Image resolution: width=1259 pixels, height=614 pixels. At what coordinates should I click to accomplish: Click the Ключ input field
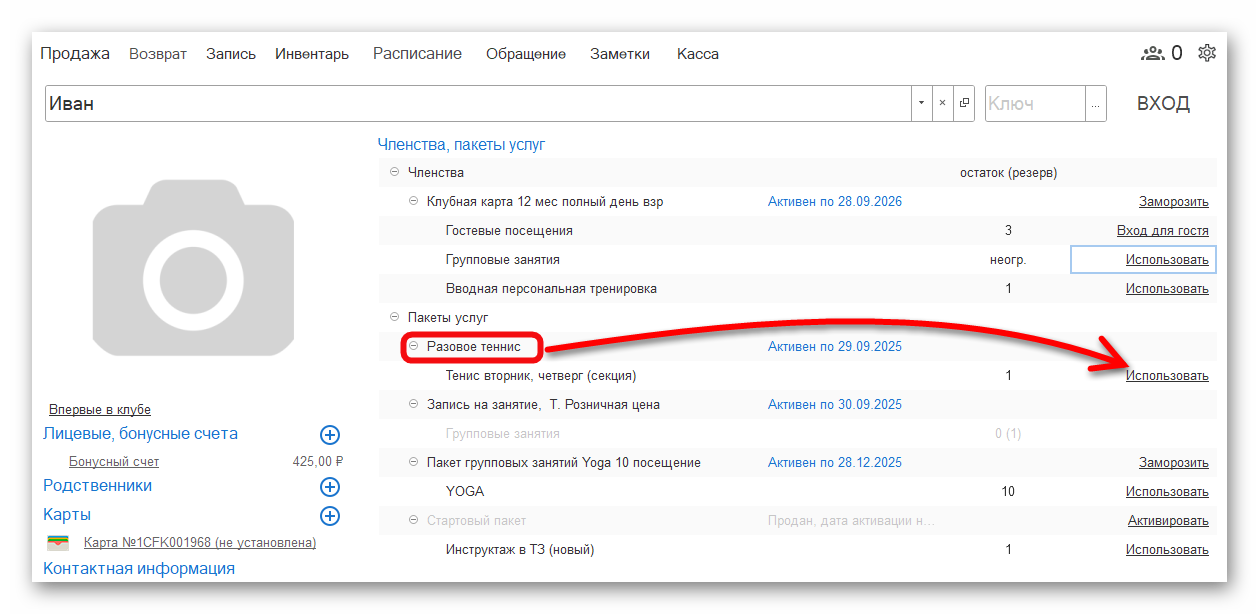pos(1034,103)
